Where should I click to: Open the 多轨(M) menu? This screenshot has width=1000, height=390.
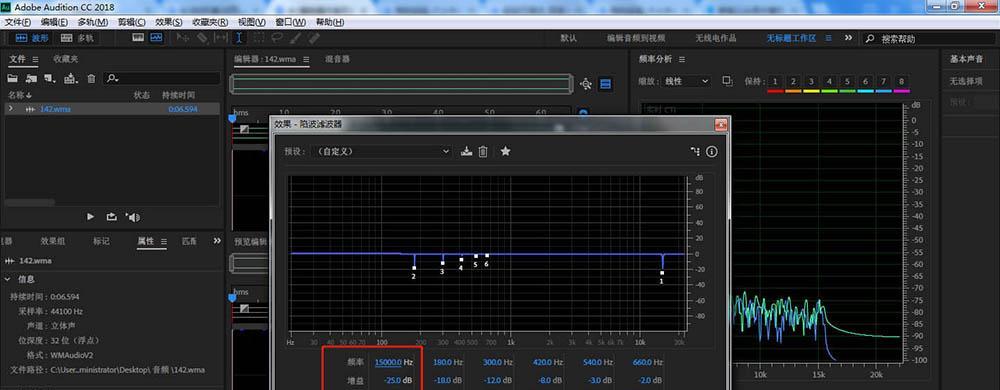93,22
